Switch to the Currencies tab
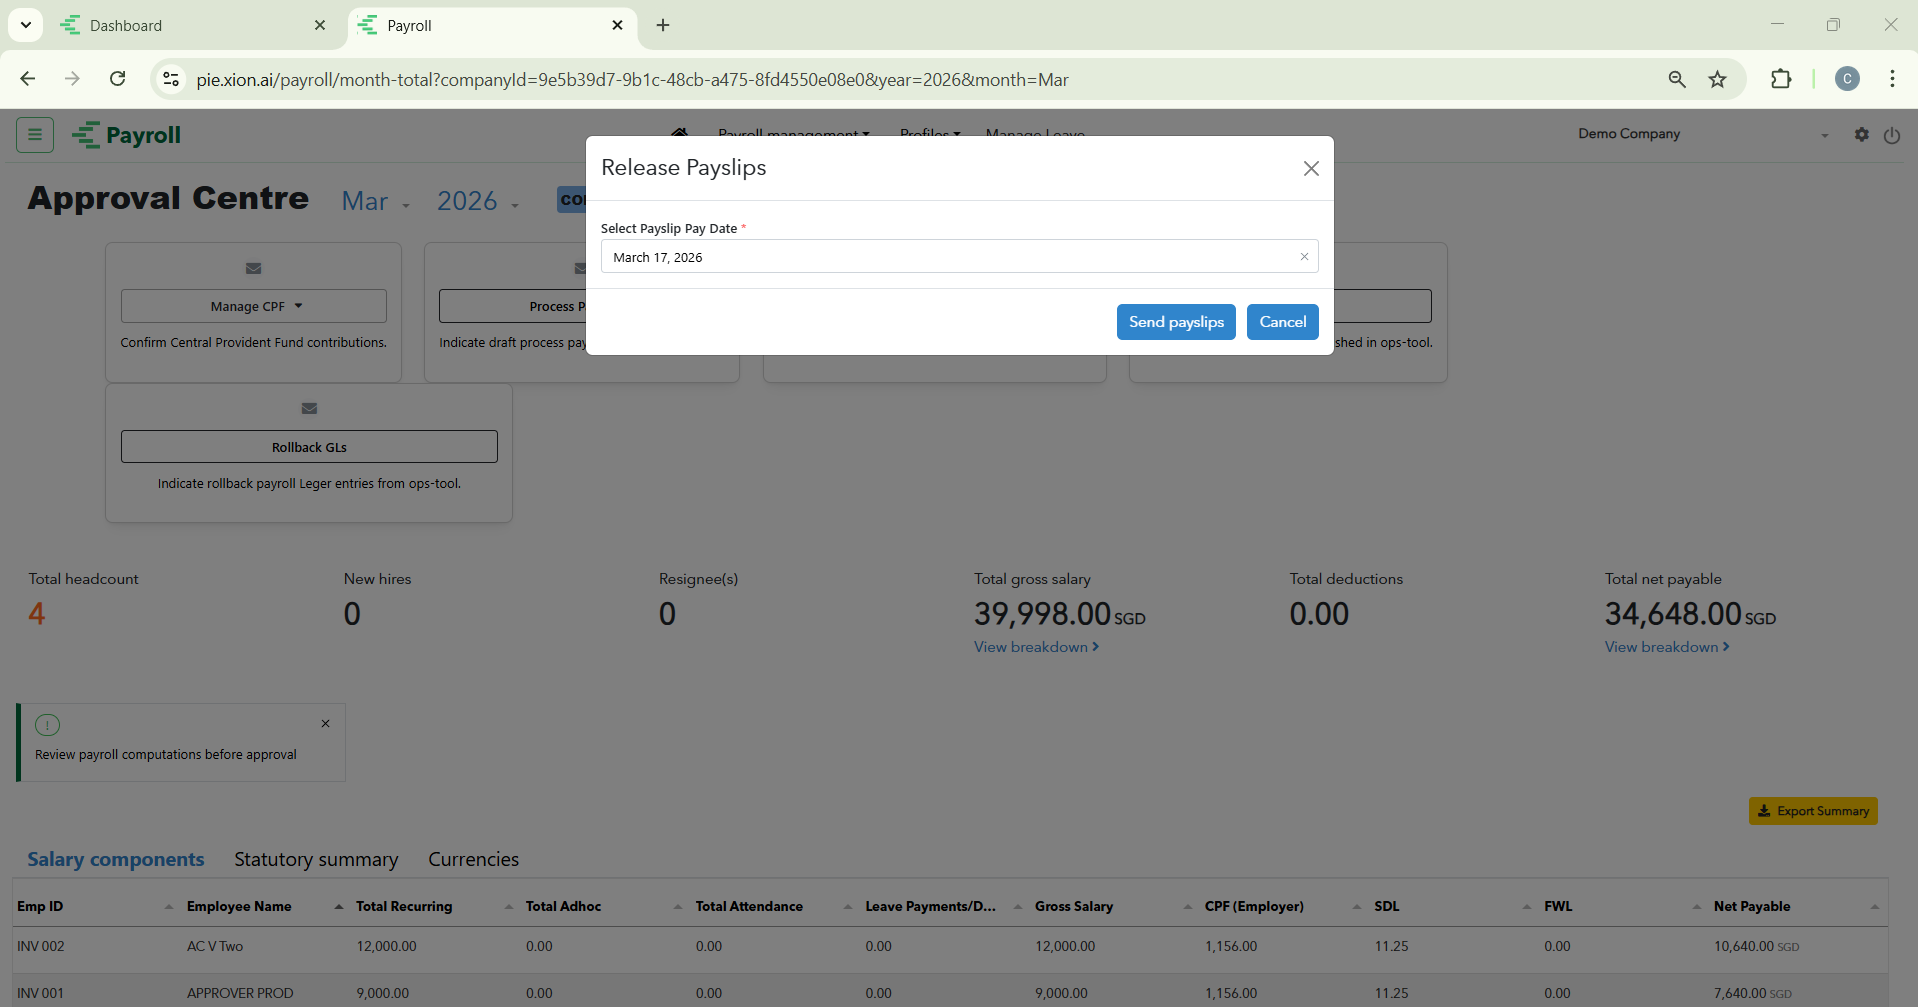This screenshot has width=1918, height=1007. tap(473, 860)
